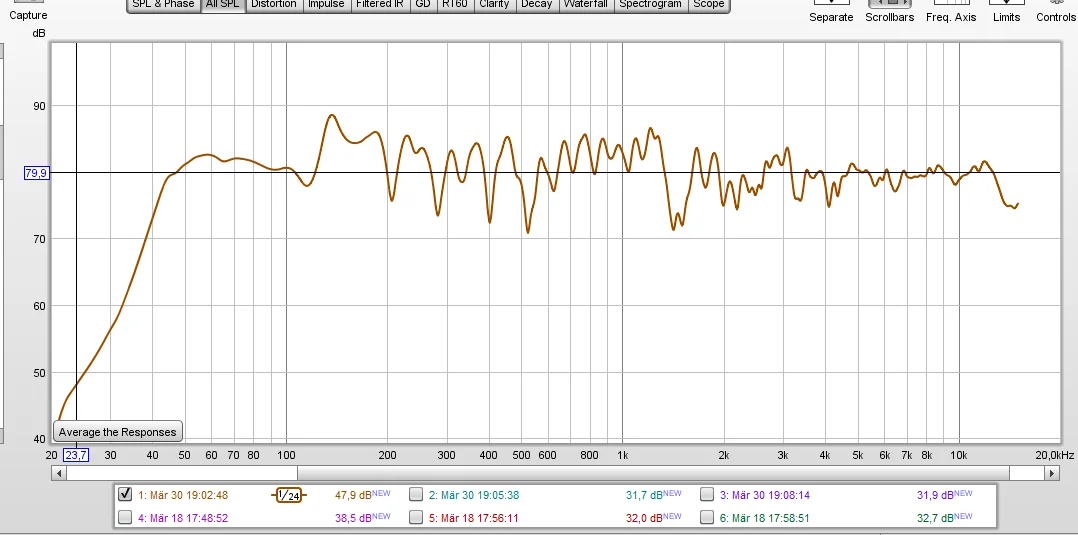The width and height of the screenshot is (1078, 535).
Task: Click the 32,7 dB value of measurement 6
Action: click(x=936, y=518)
